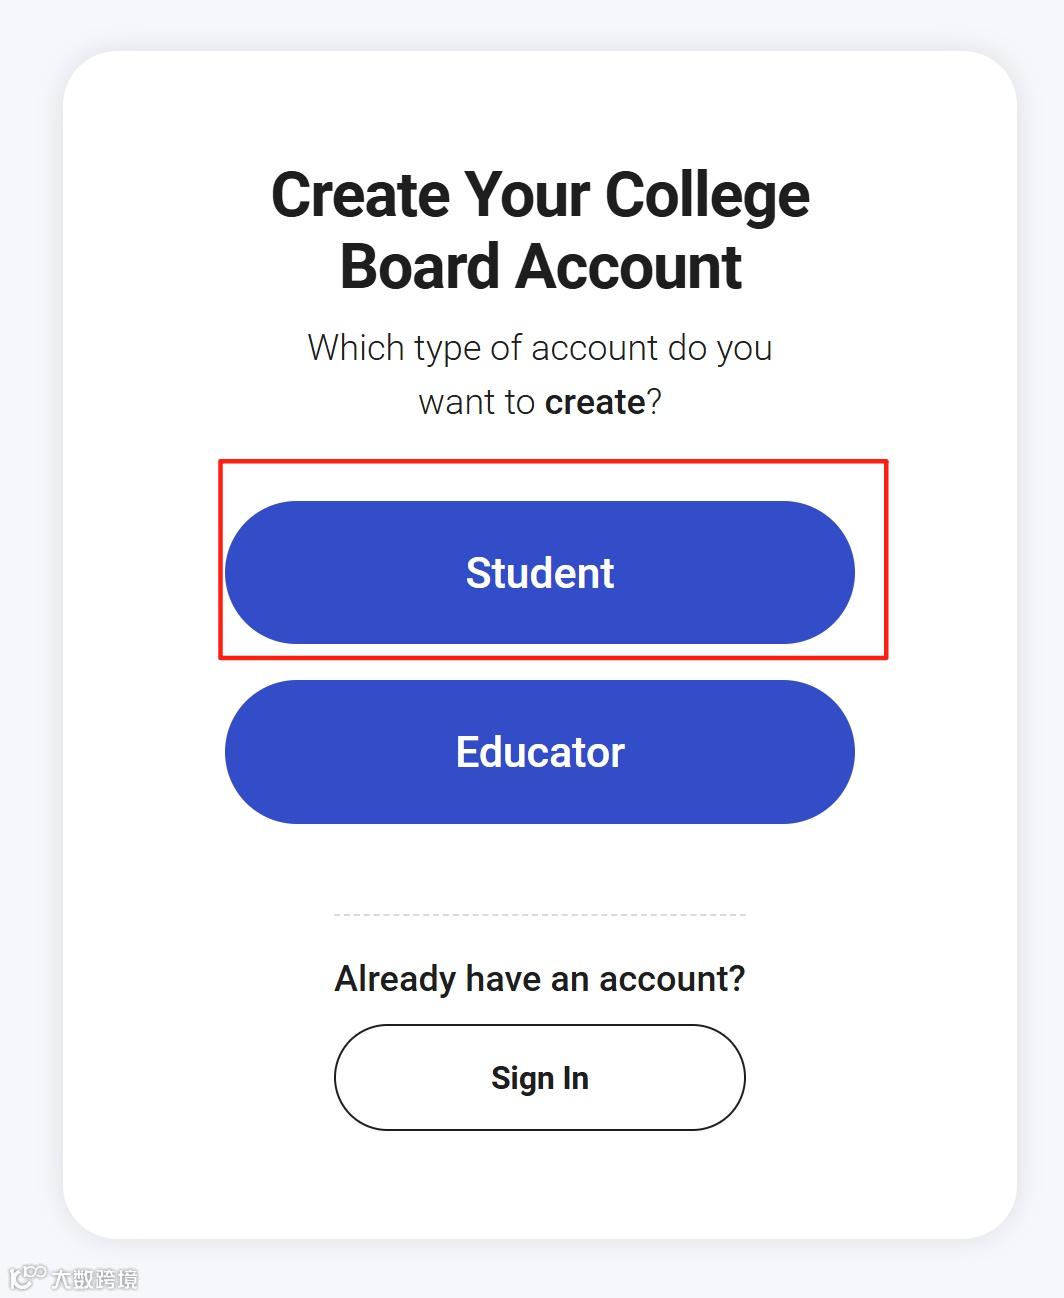Tap the Sign In label in the outlined button
The width and height of the screenshot is (1064, 1298).
click(x=540, y=1078)
